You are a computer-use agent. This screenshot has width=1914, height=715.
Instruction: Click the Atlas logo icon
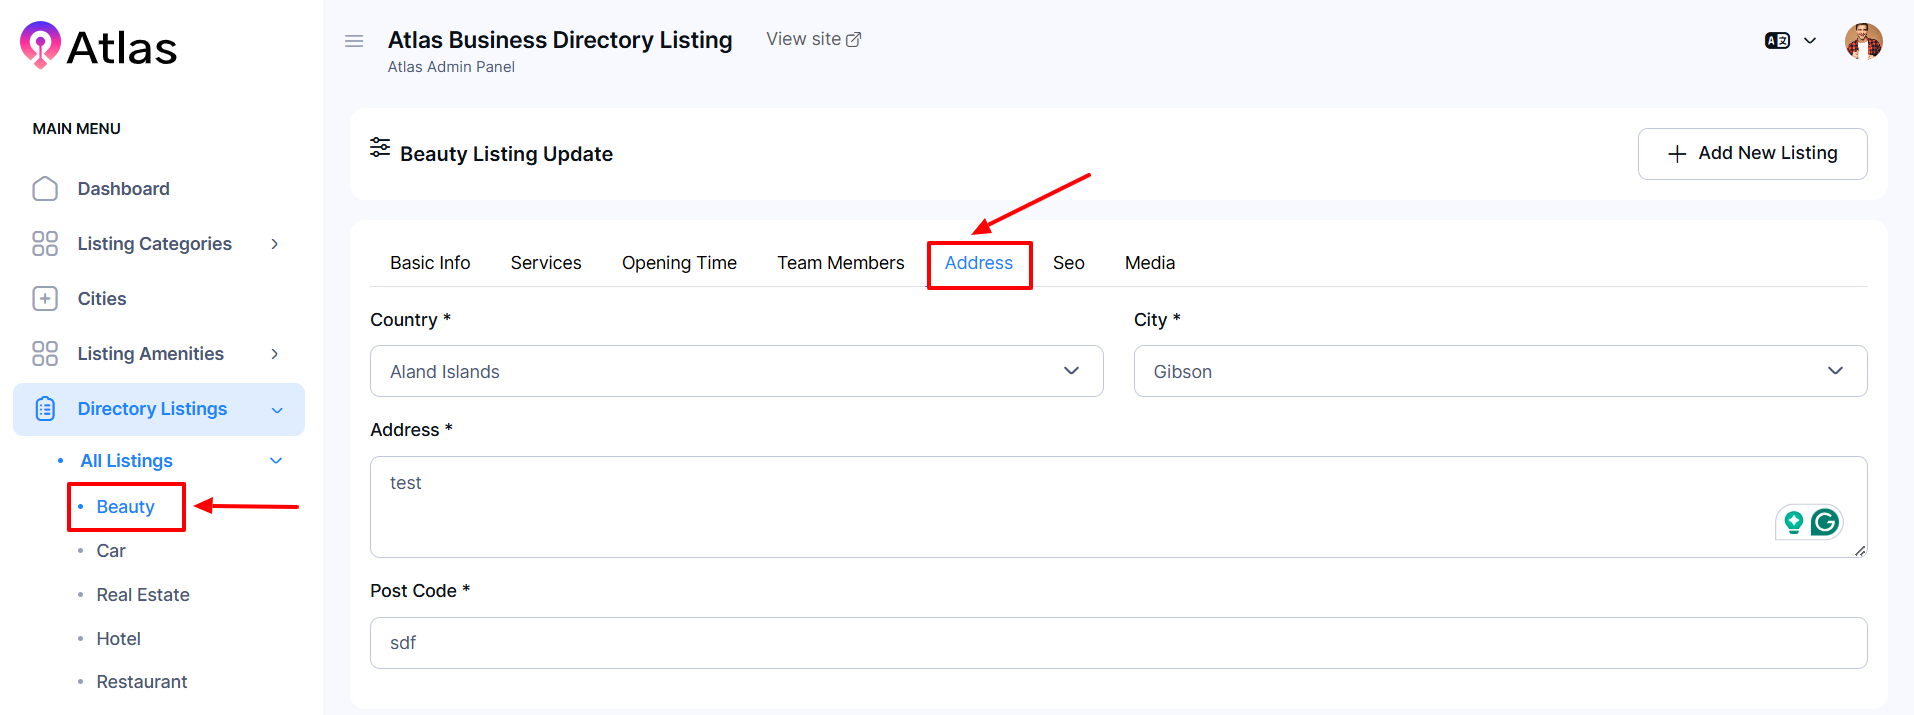(40, 45)
